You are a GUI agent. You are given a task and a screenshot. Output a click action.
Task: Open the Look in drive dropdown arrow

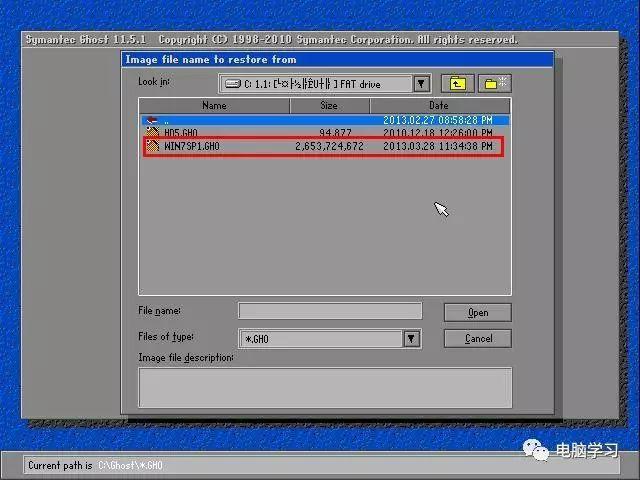(x=421, y=84)
